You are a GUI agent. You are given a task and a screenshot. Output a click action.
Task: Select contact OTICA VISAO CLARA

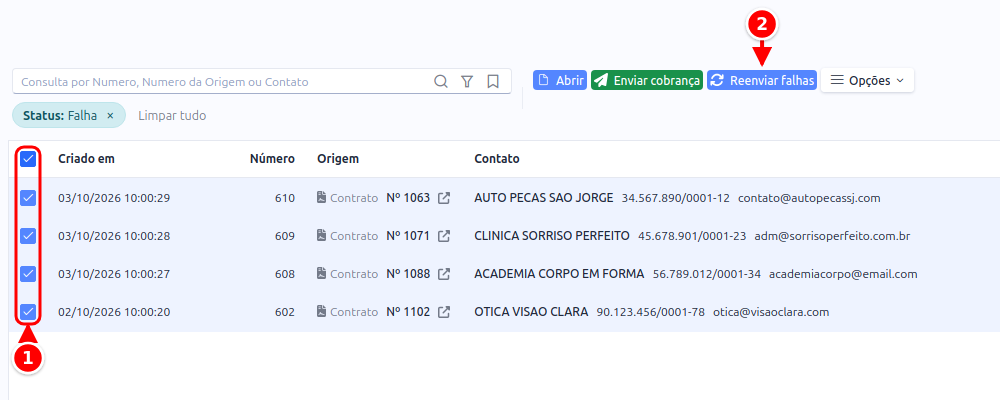(531, 312)
